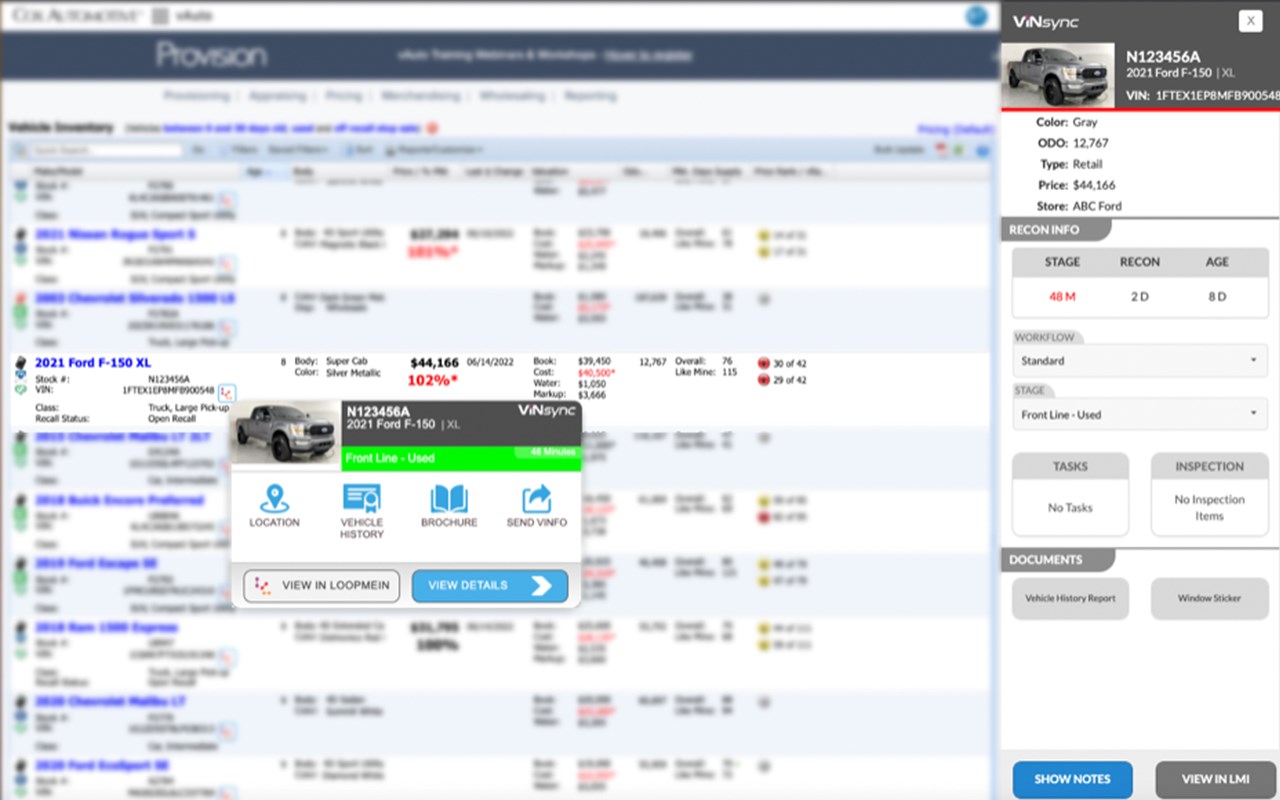The width and height of the screenshot is (1280, 800).
Task: Click the View Details button
Action: click(490, 586)
